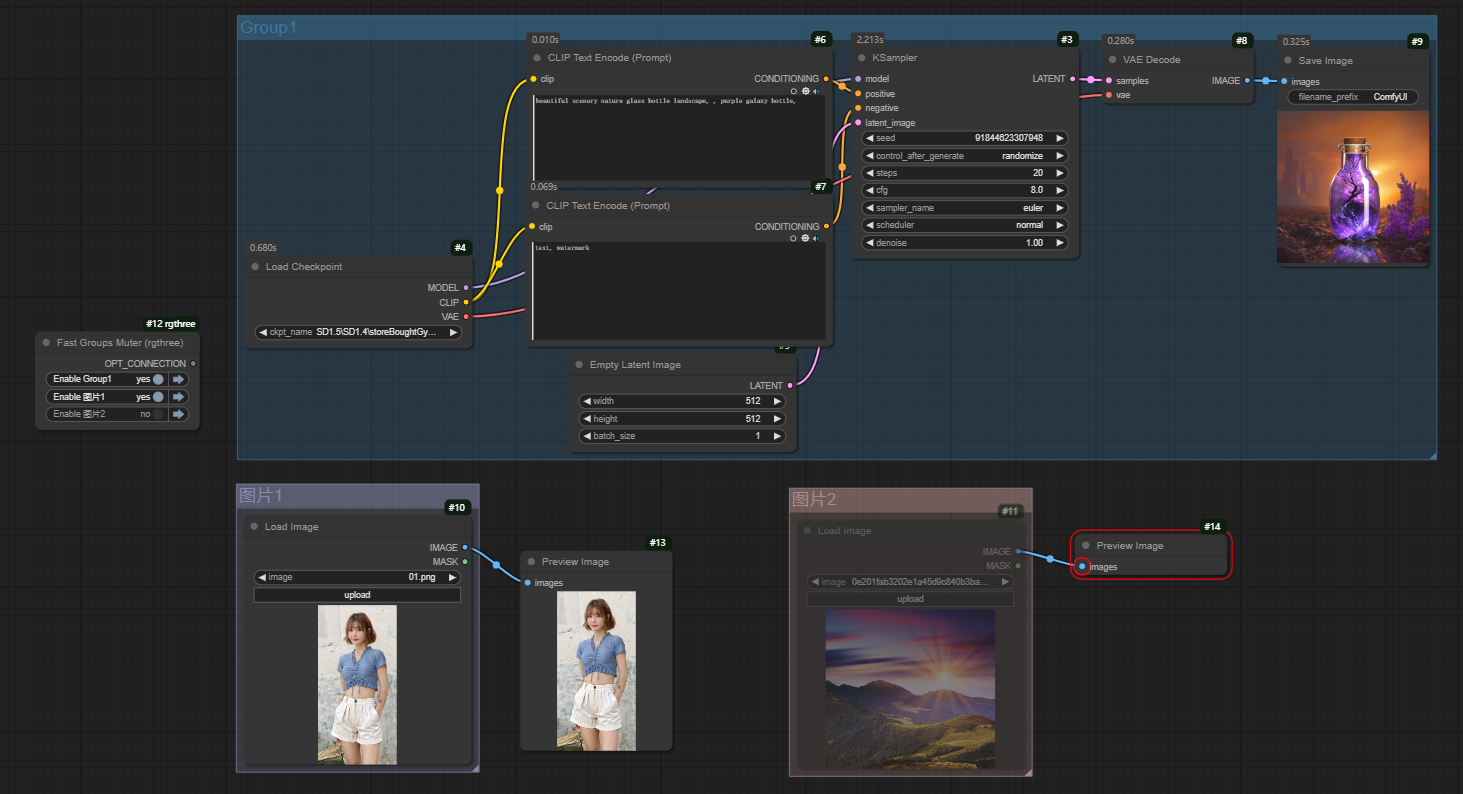The height and width of the screenshot is (794, 1463).
Task: Click the filename_prefix field in Save Image
Action: [x=1352, y=97]
